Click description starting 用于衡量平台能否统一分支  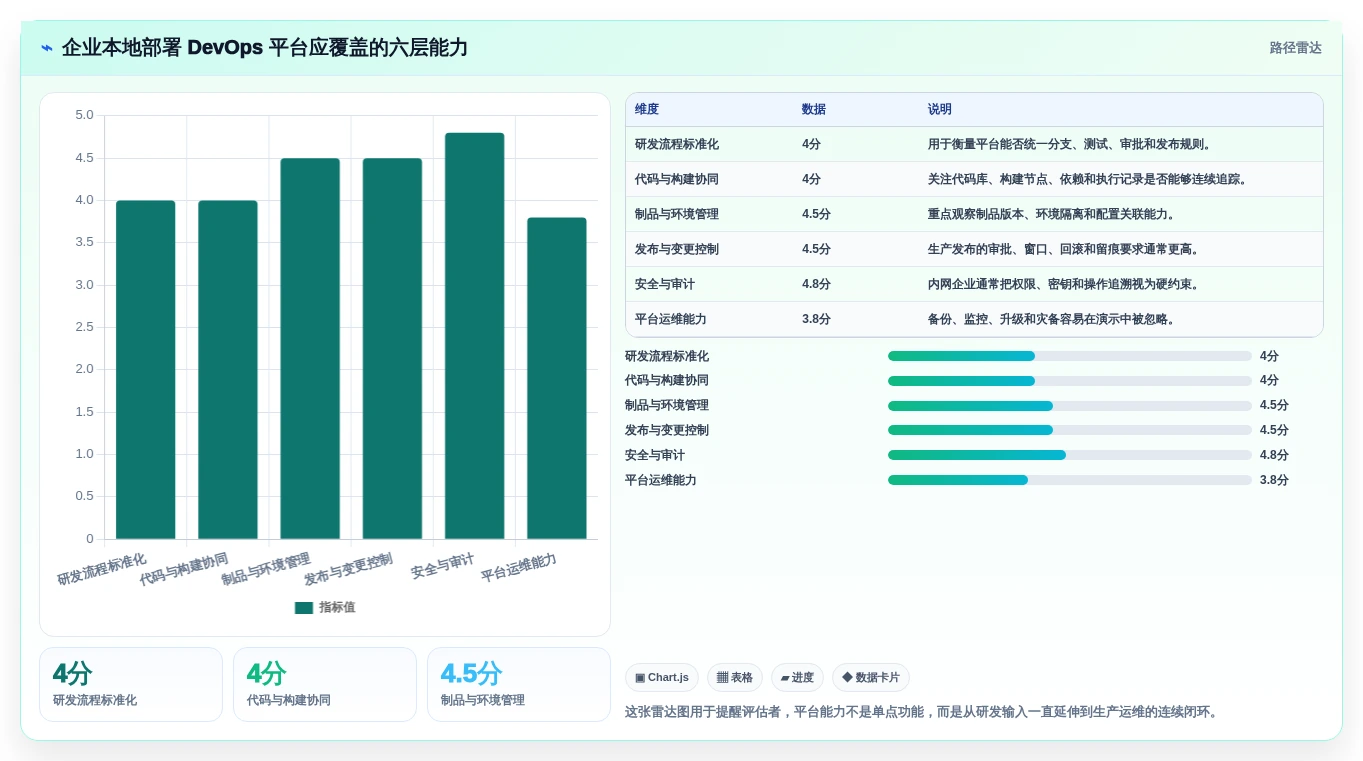tap(1071, 145)
